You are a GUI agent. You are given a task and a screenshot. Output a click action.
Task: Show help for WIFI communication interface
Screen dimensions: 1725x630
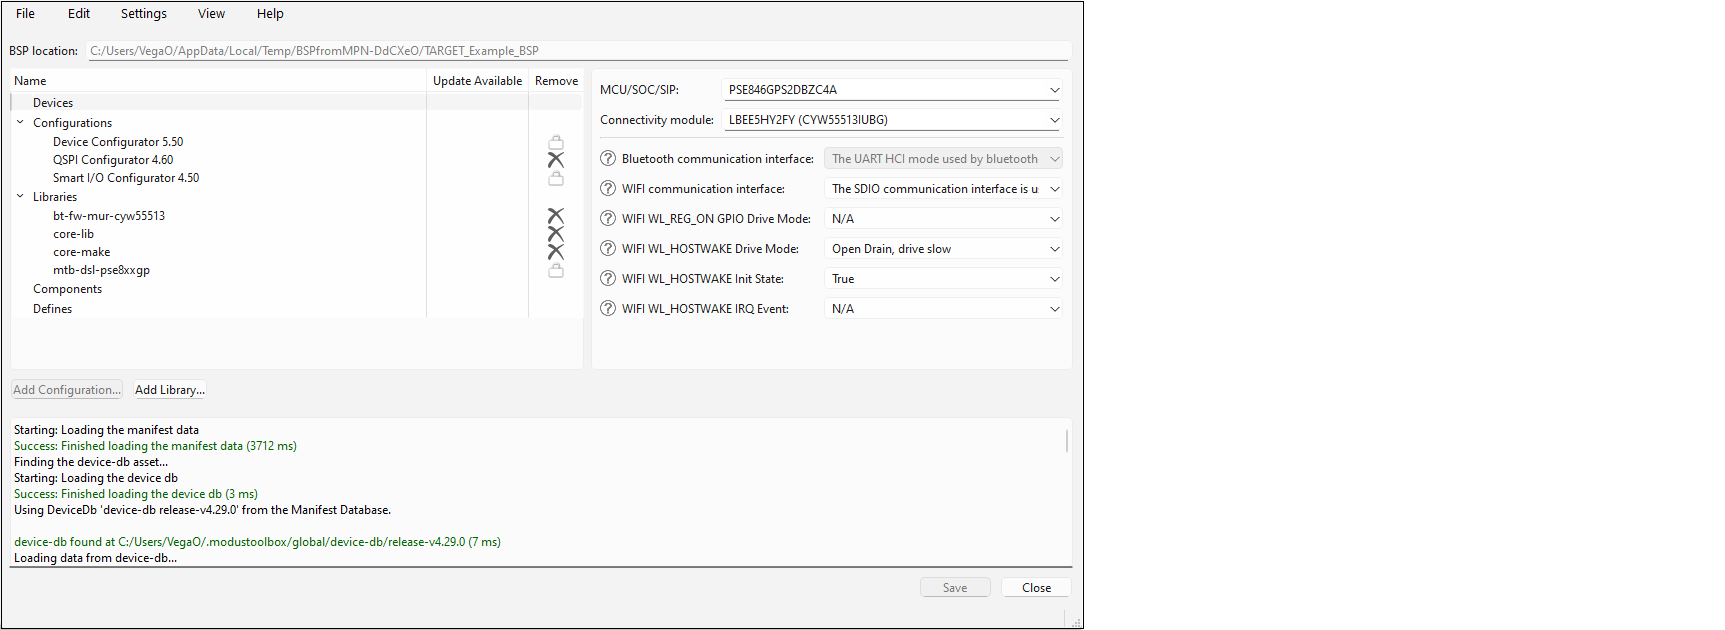click(608, 189)
